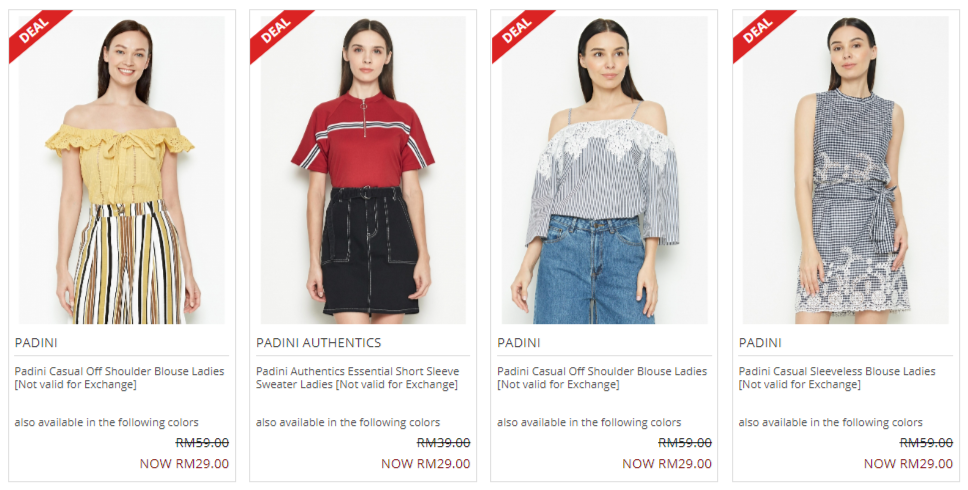This screenshot has width=968, height=490.
Task: Click PADINI brand on the sleeveless blouse card
Action: [x=760, y=343]
